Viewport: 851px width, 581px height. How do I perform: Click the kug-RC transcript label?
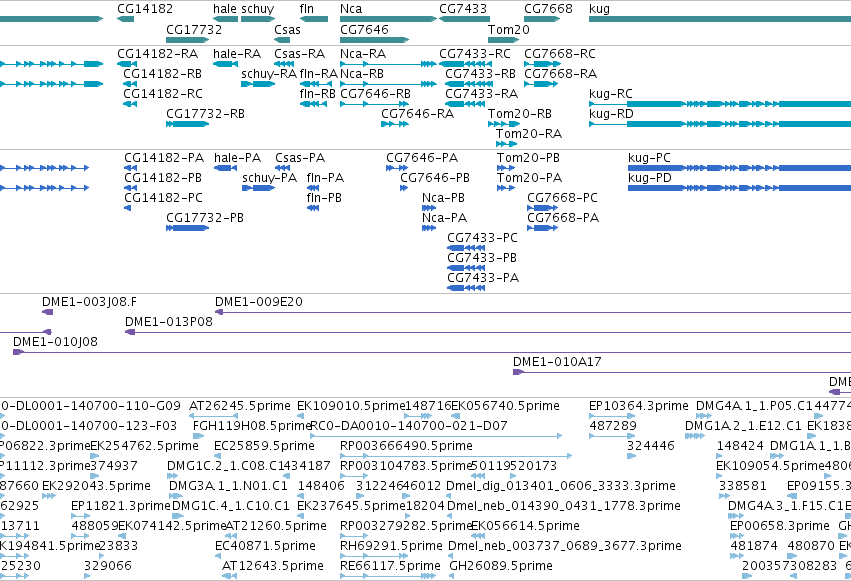611,94
